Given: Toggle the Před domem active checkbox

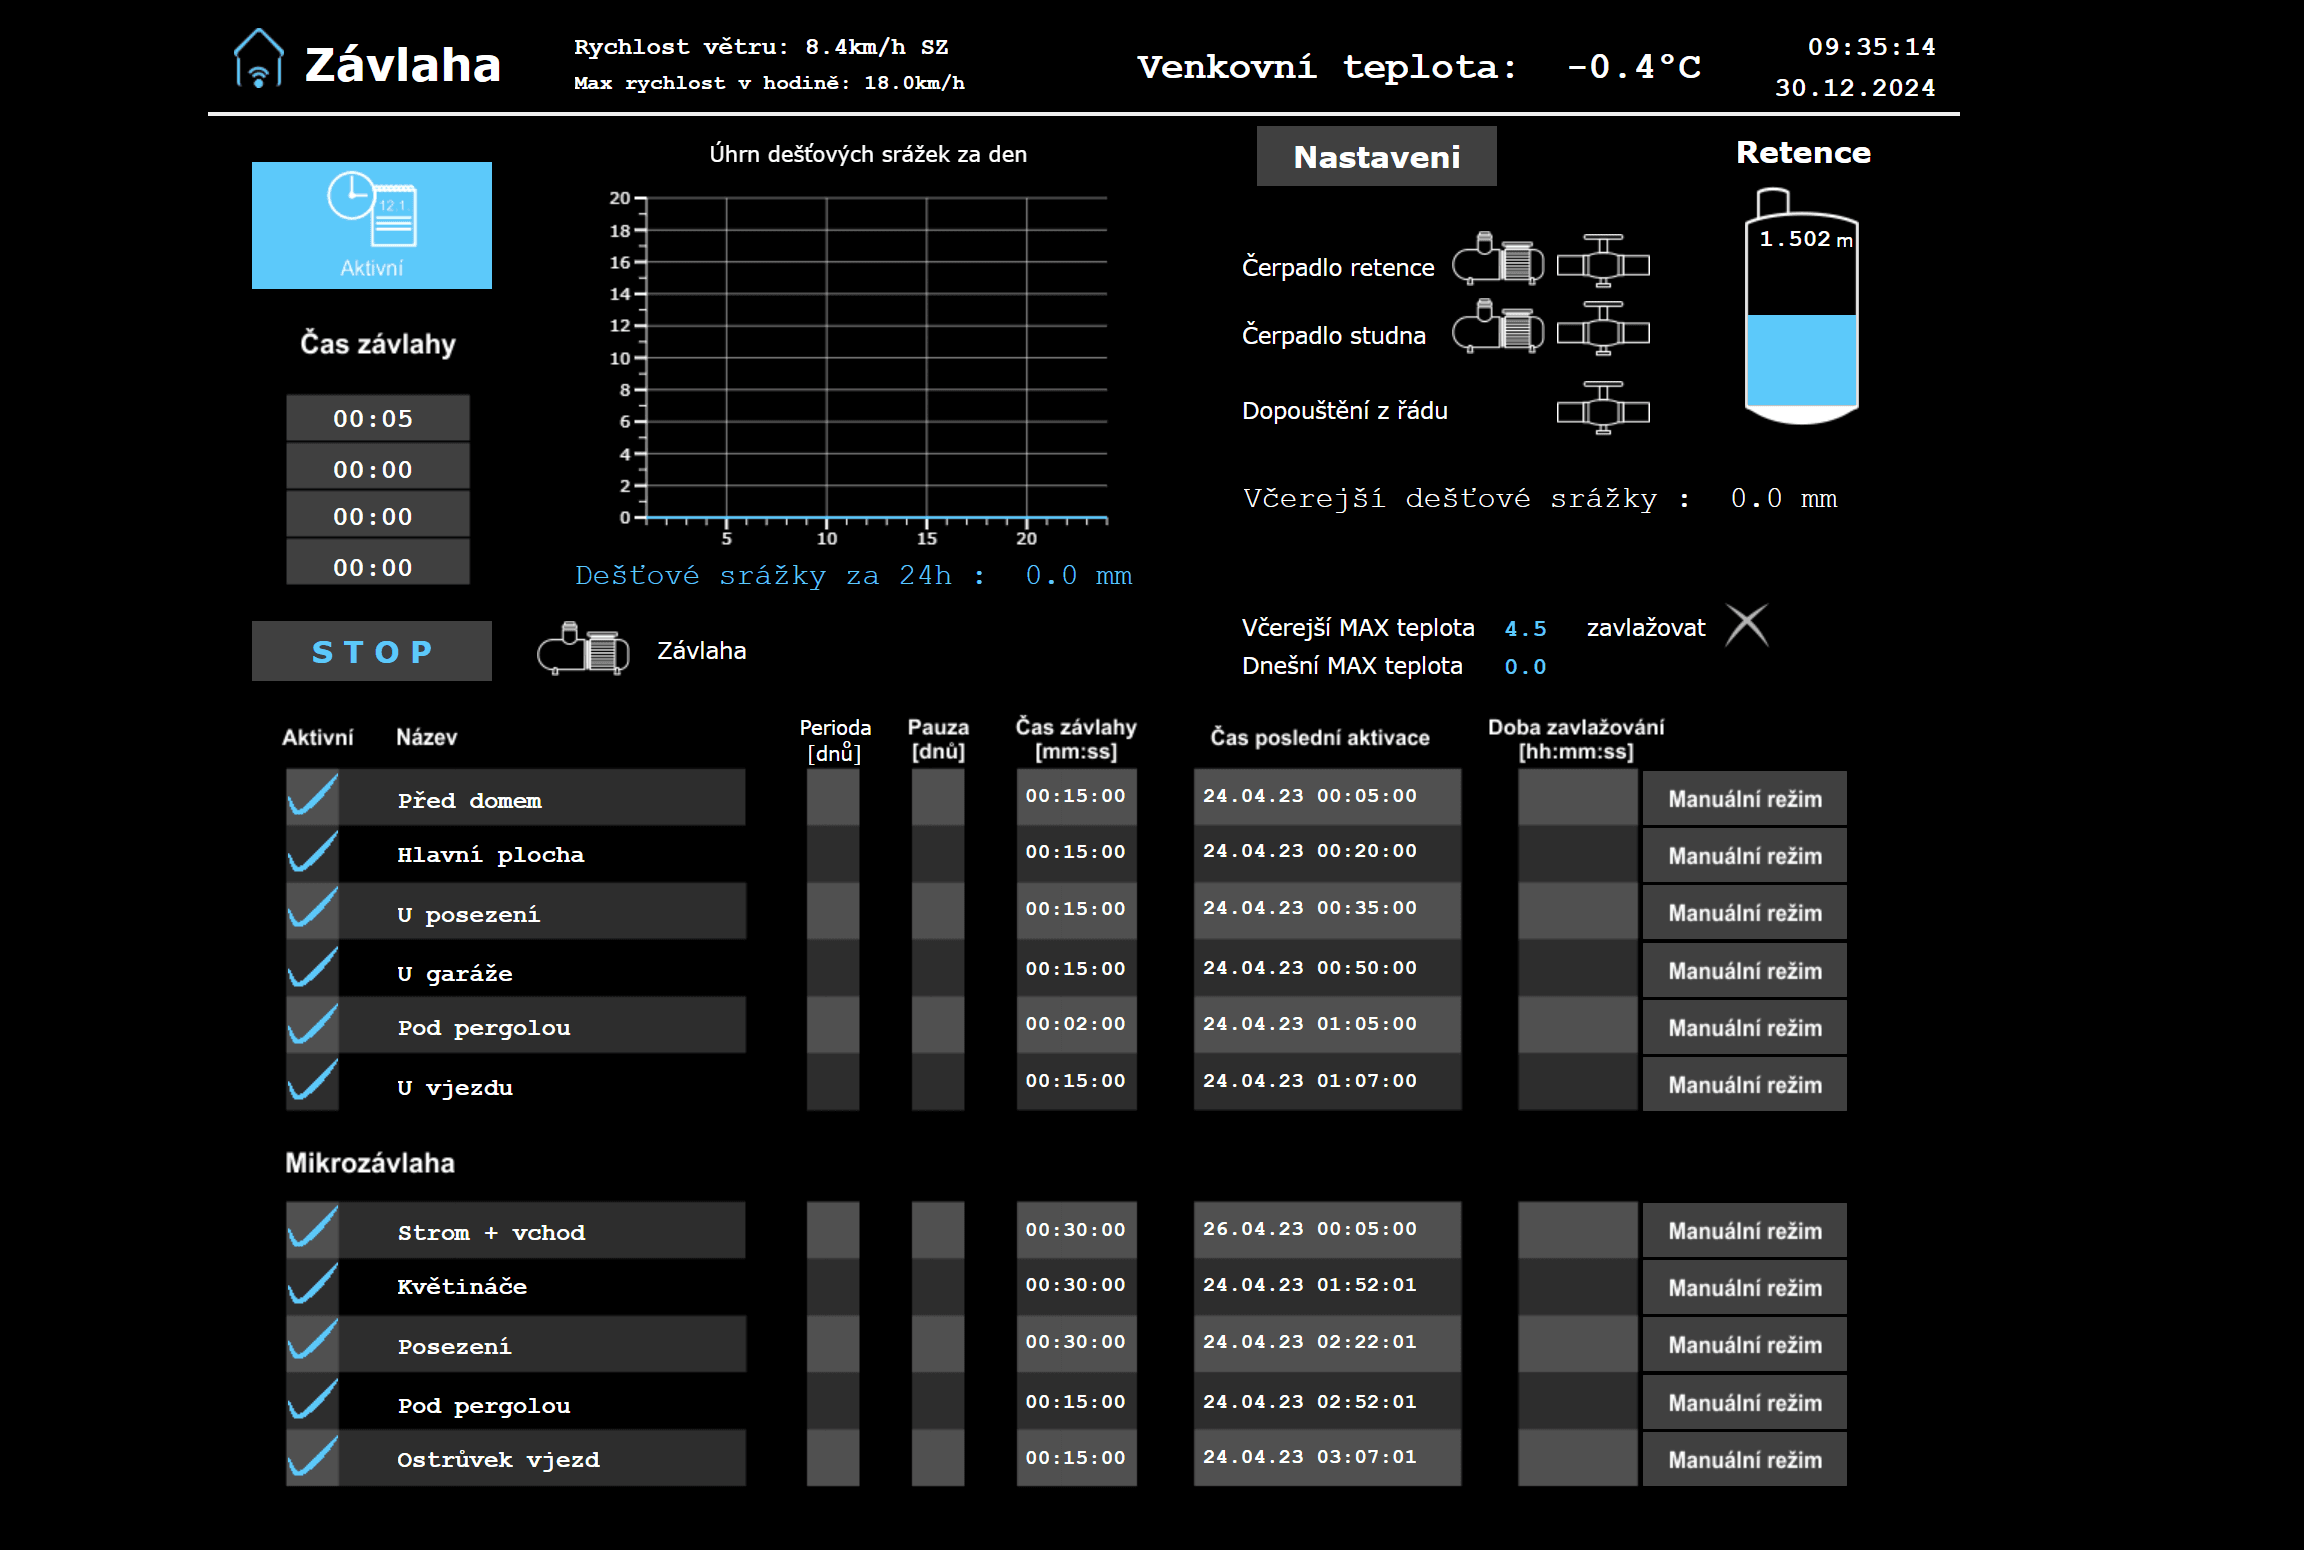Looking at the screenshot, I should tap(313, 797).
